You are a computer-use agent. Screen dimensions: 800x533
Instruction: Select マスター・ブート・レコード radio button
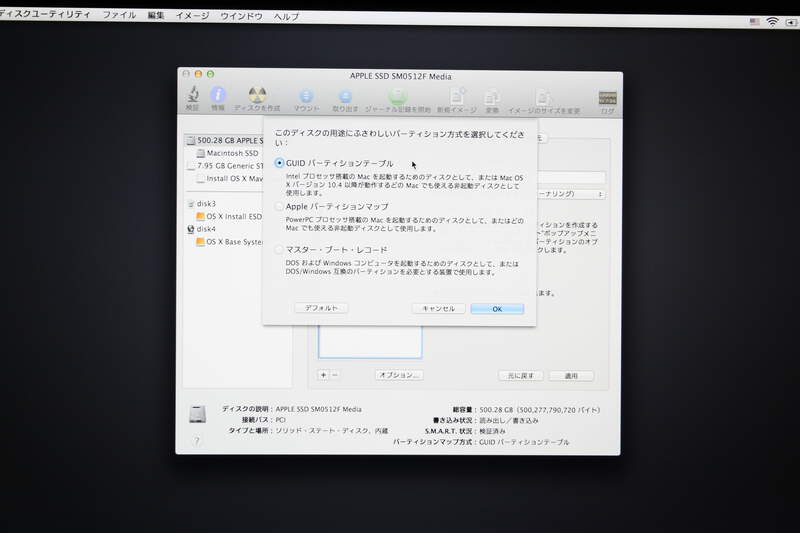(279, 249)
